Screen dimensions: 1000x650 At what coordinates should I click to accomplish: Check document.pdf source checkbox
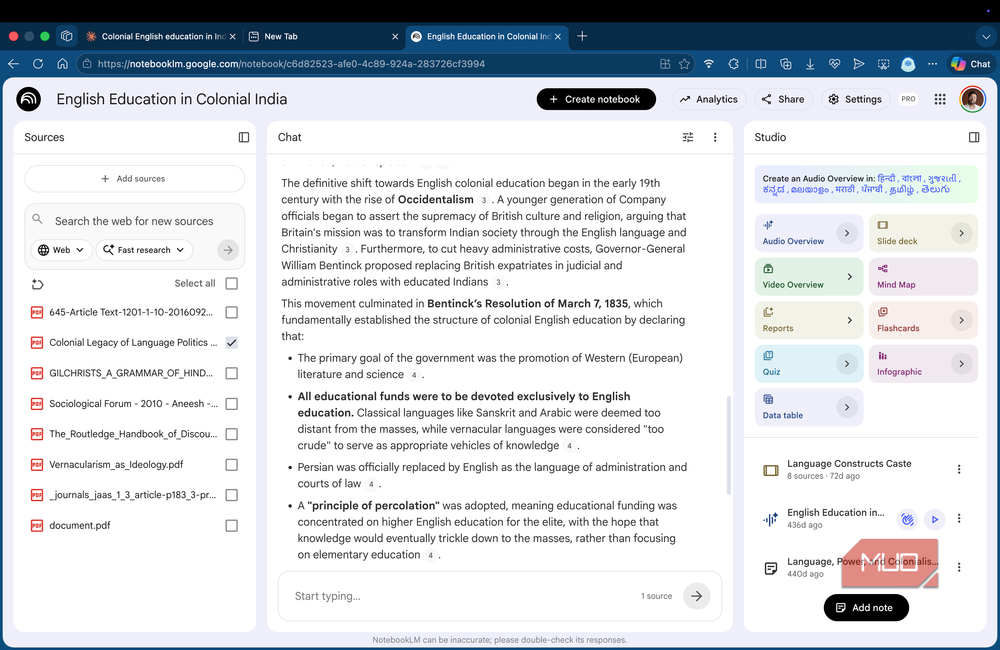pyautogui.click(x=232, y=526)
